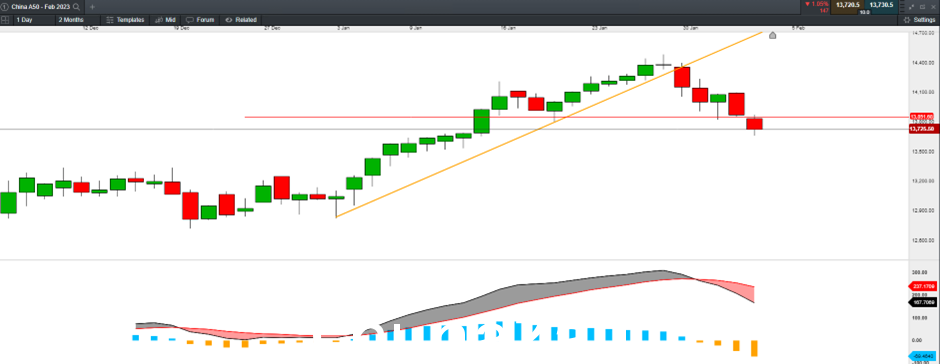Open the Related instruments button
Image resolution: width=940 pixels, height=364 pixels.
241,20
